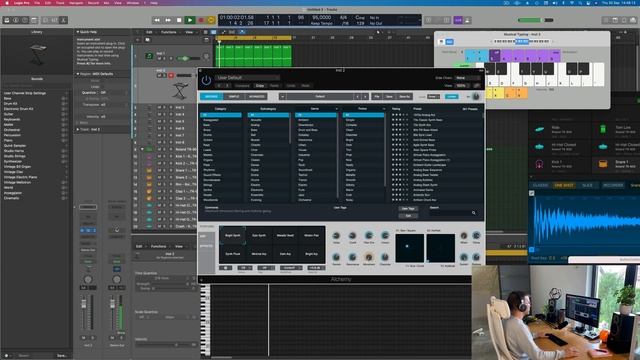
Task: Toggle the purple Count-in button
Action: 458,20
